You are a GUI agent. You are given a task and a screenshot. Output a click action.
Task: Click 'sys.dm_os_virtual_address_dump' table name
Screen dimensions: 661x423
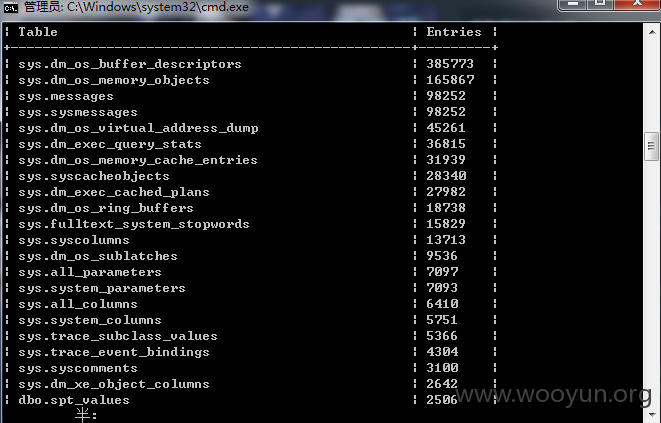(x=138, y=128)
